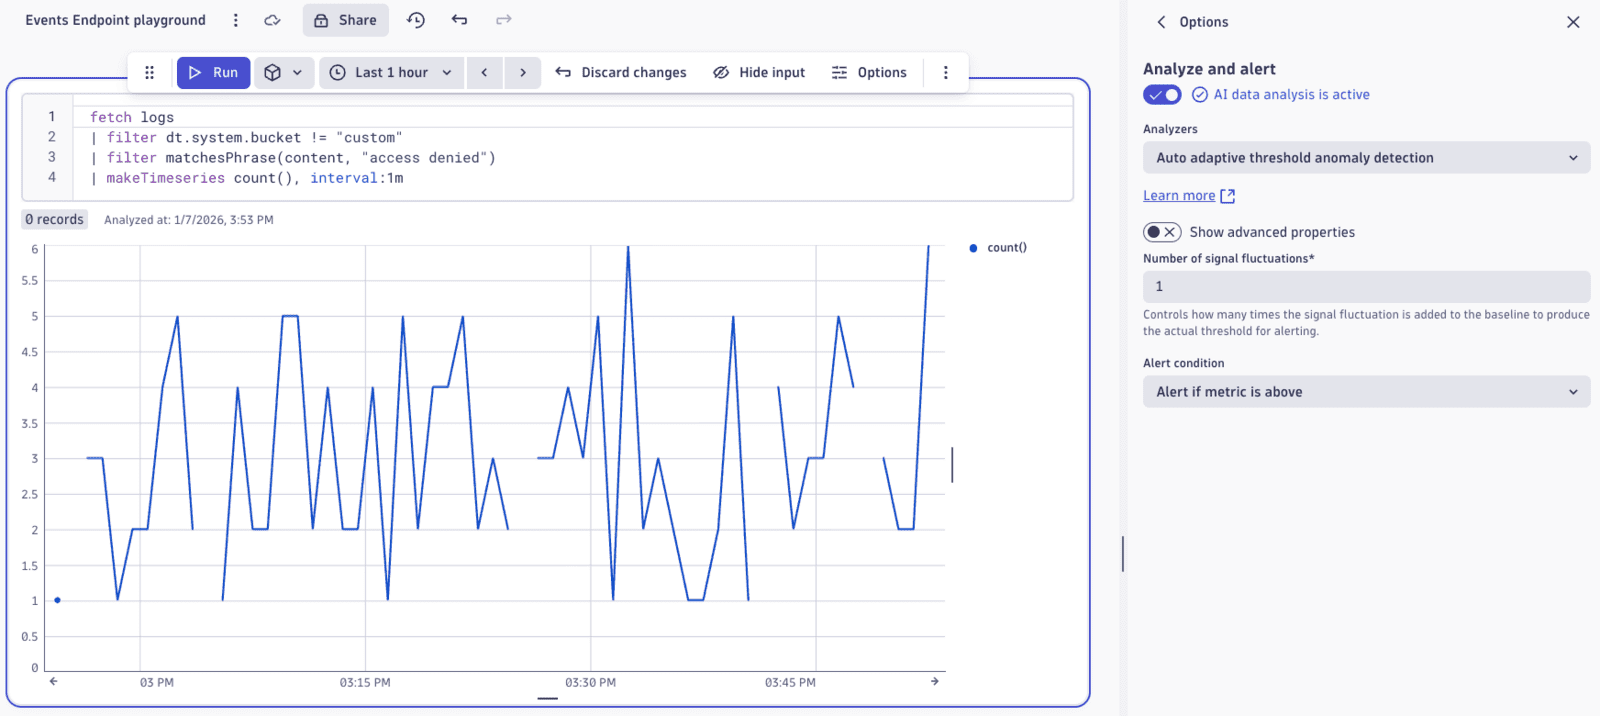Click the cloud sync status icon

click(272, 20)
